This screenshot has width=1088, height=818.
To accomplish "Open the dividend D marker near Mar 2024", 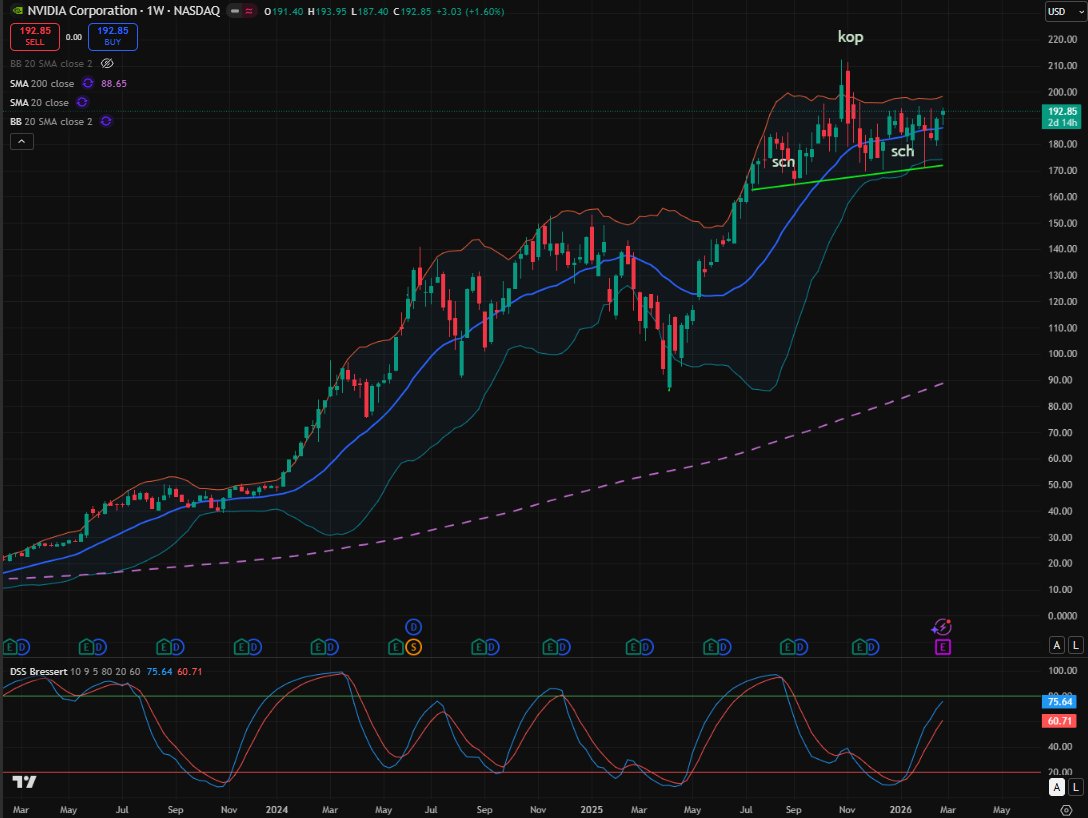I will 332,647.
